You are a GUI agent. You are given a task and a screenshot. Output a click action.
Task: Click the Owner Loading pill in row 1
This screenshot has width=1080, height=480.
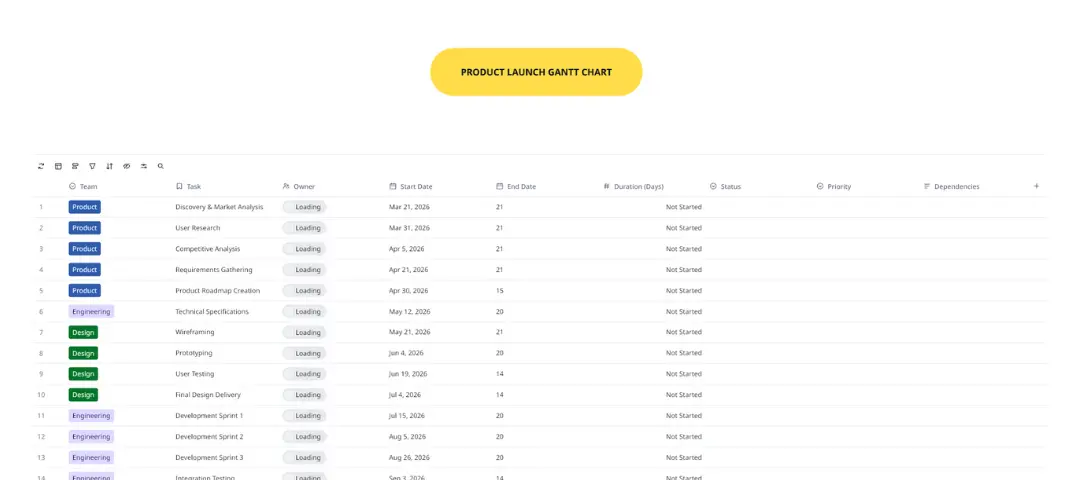click(304, 207)
